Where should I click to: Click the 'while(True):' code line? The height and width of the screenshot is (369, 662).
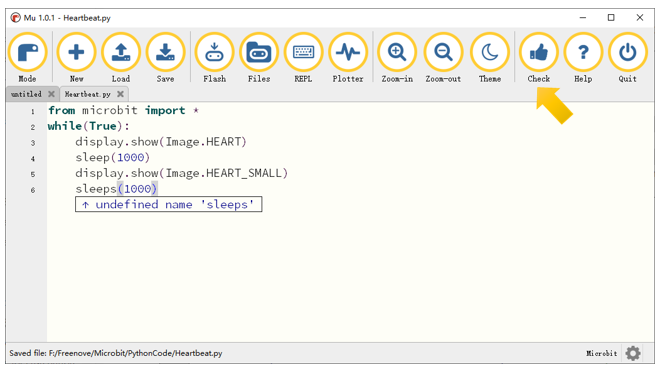click(89, 126)
